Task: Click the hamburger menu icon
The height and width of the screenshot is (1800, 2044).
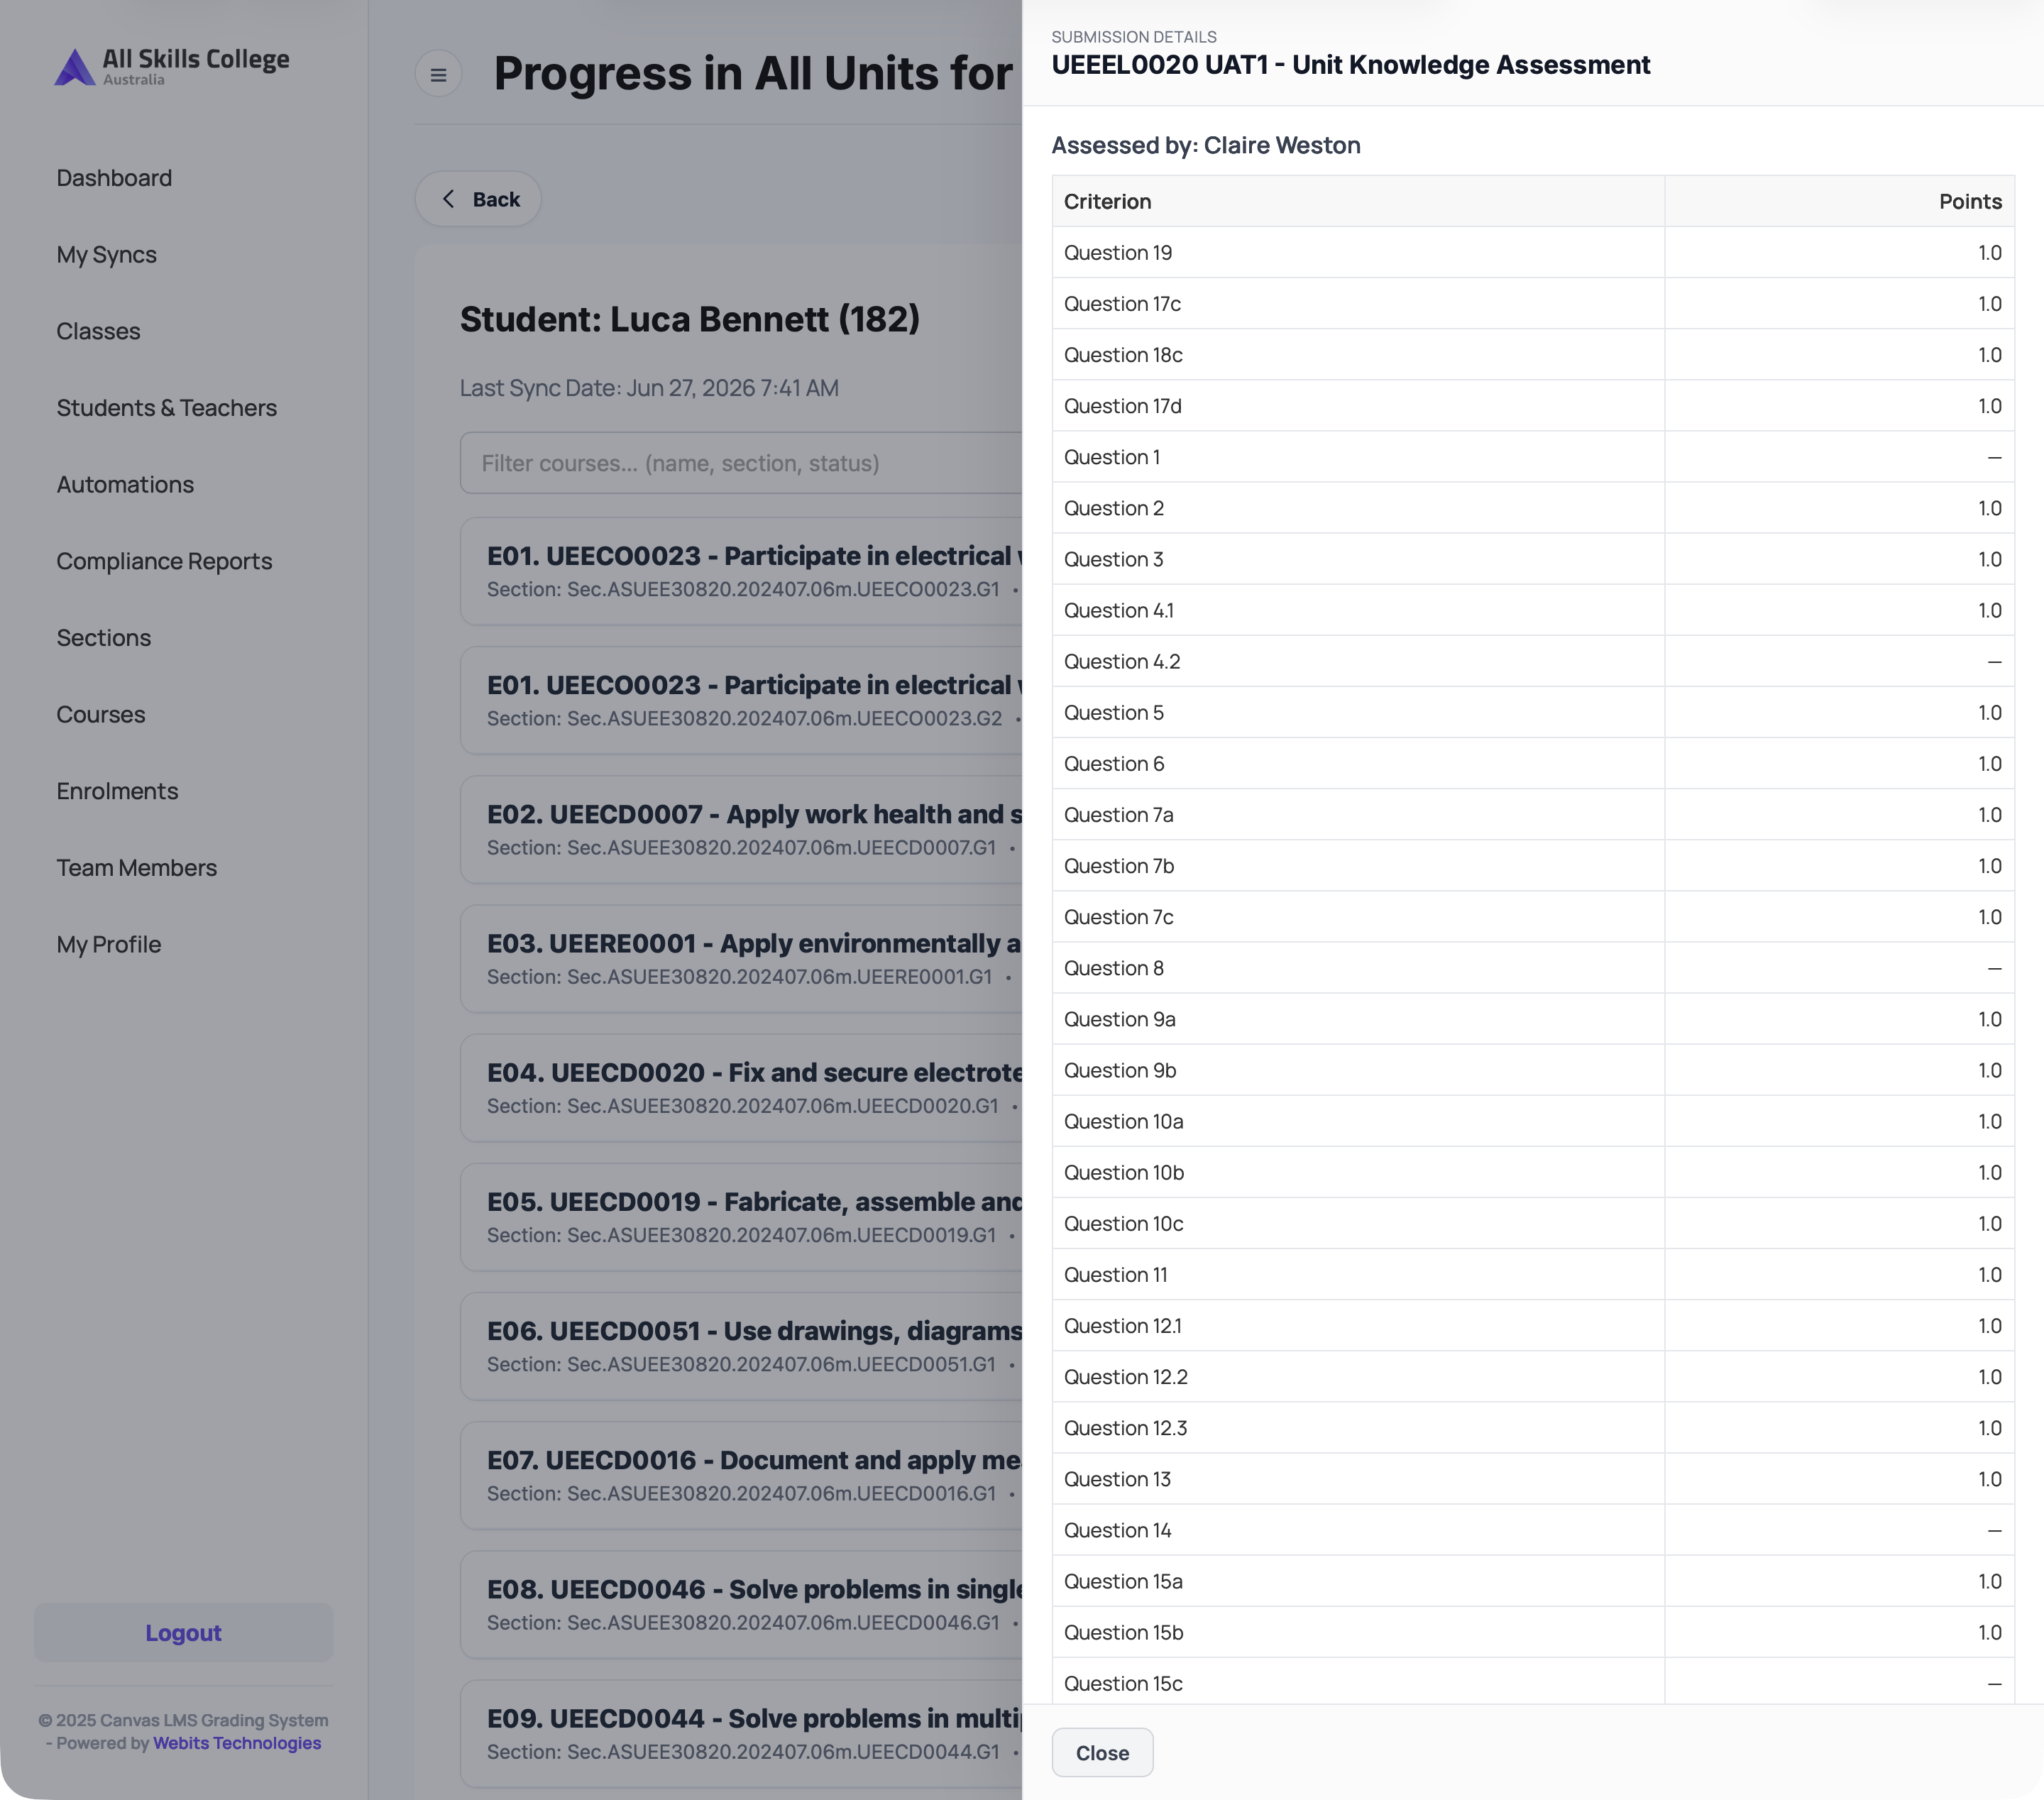Action: (x=438, y=74)
